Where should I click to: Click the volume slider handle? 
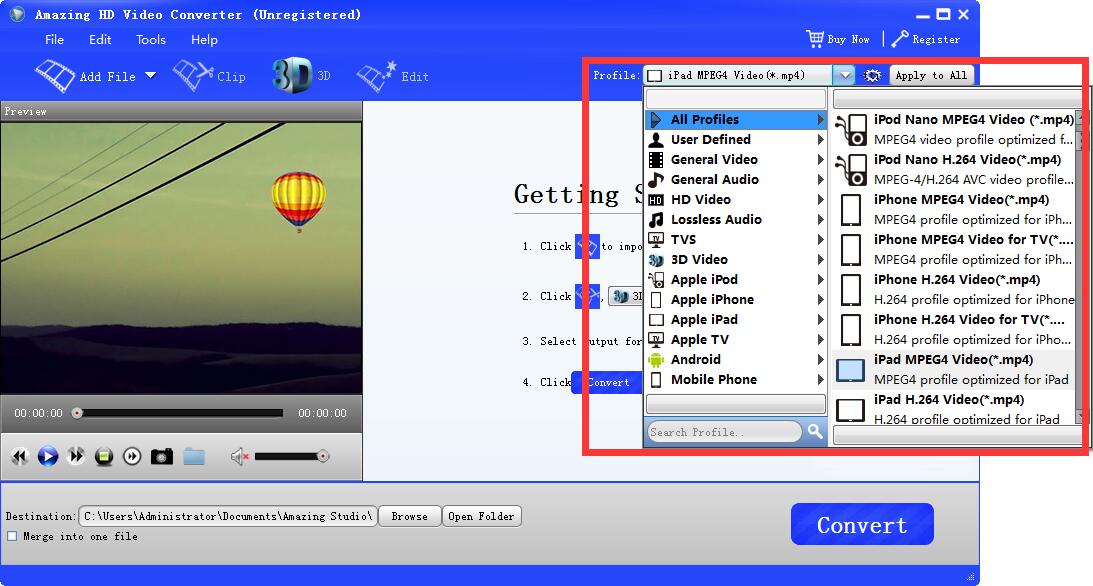pyautogui.click(x=323, y=456)
